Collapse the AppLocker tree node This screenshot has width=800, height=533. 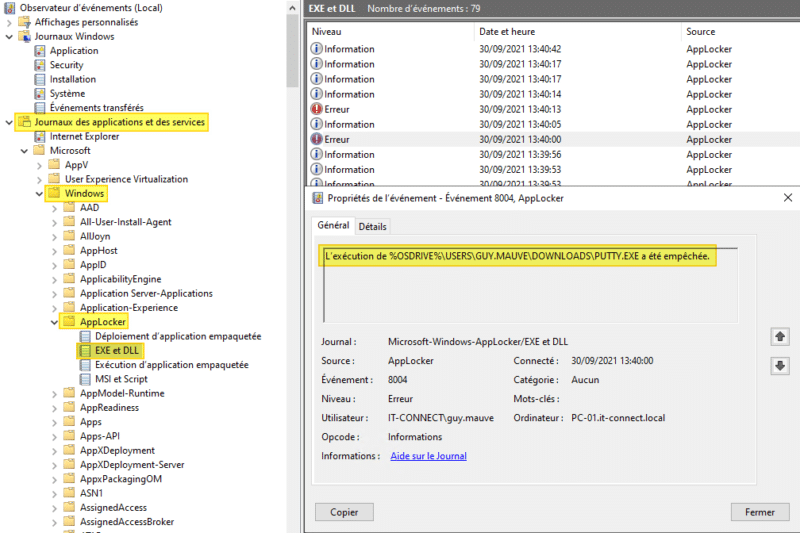pyautogui.click(x=54, y=322)
